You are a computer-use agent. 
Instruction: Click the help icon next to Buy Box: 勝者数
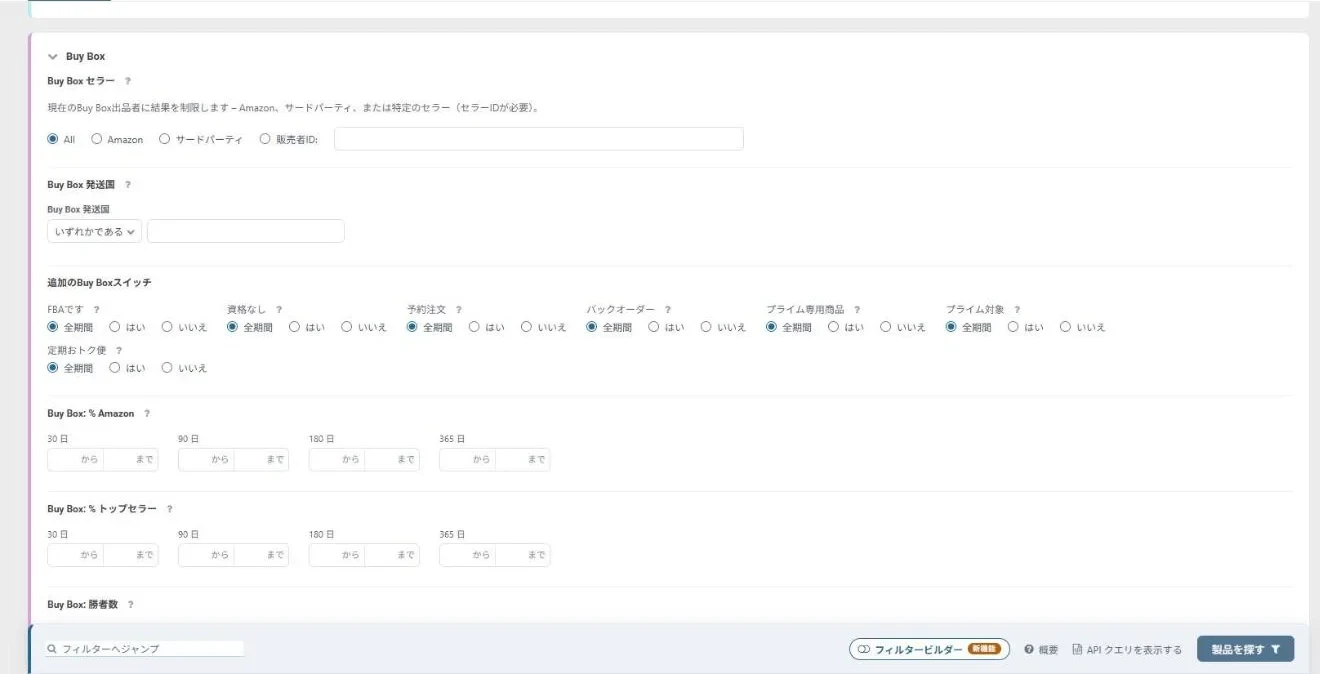click(130, 605)
